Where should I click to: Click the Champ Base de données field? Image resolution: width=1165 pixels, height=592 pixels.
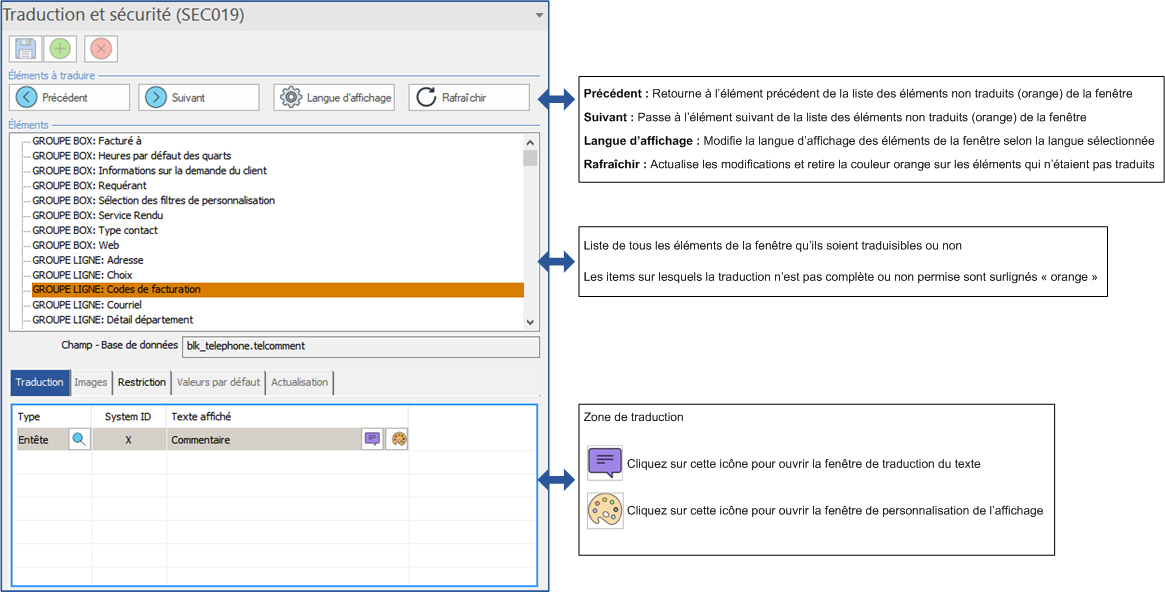click(x=360, y=346)
